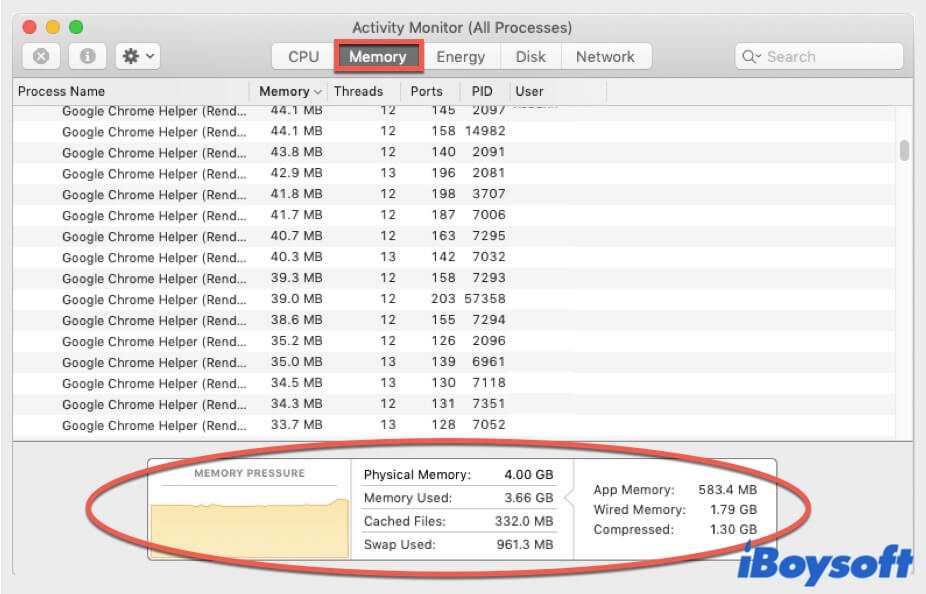The height and width of the screenshot is (594, 926).
Task: Sort by Threads column header
Action: coord(358,91)
